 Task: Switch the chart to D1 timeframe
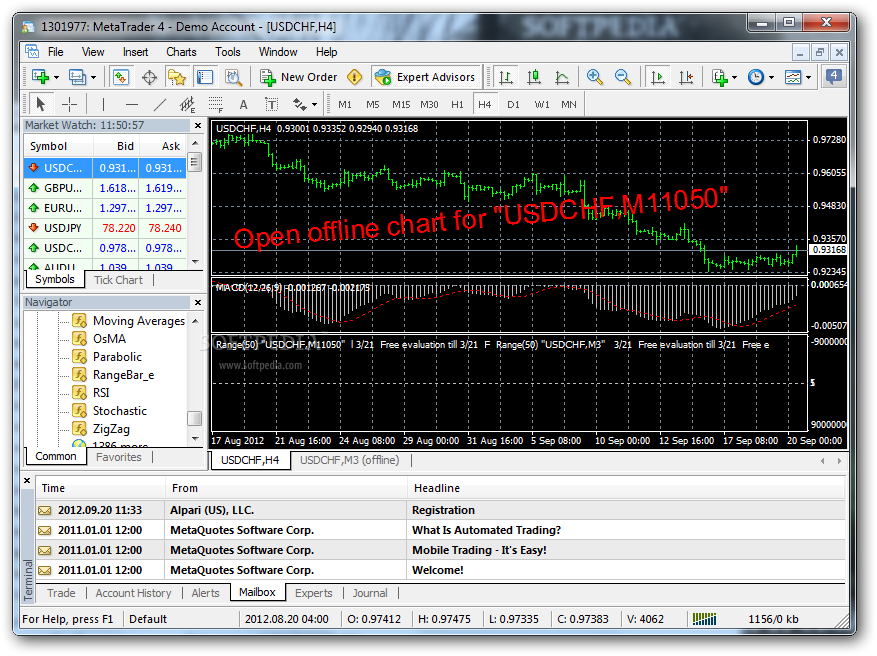click(513, 105)
